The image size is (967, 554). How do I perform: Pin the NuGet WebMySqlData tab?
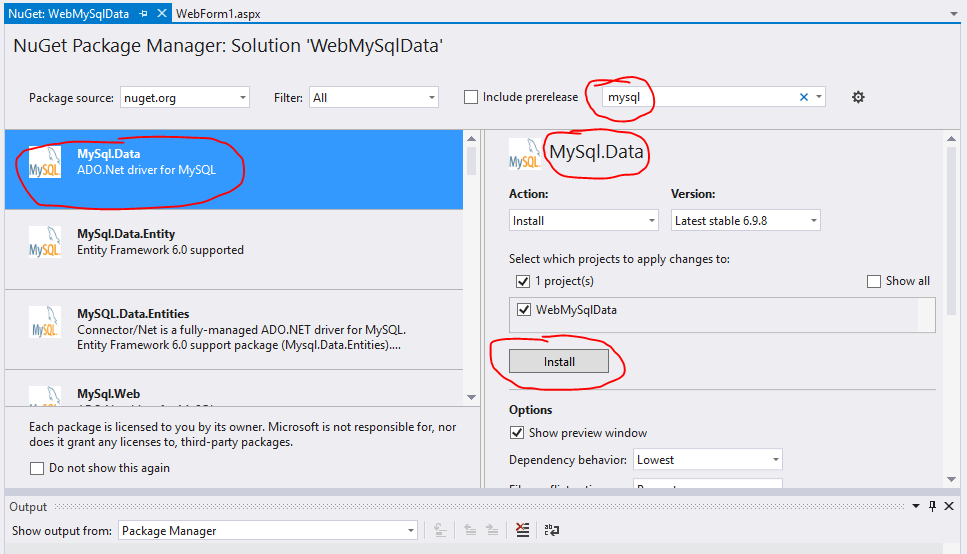tap(143, 13)
